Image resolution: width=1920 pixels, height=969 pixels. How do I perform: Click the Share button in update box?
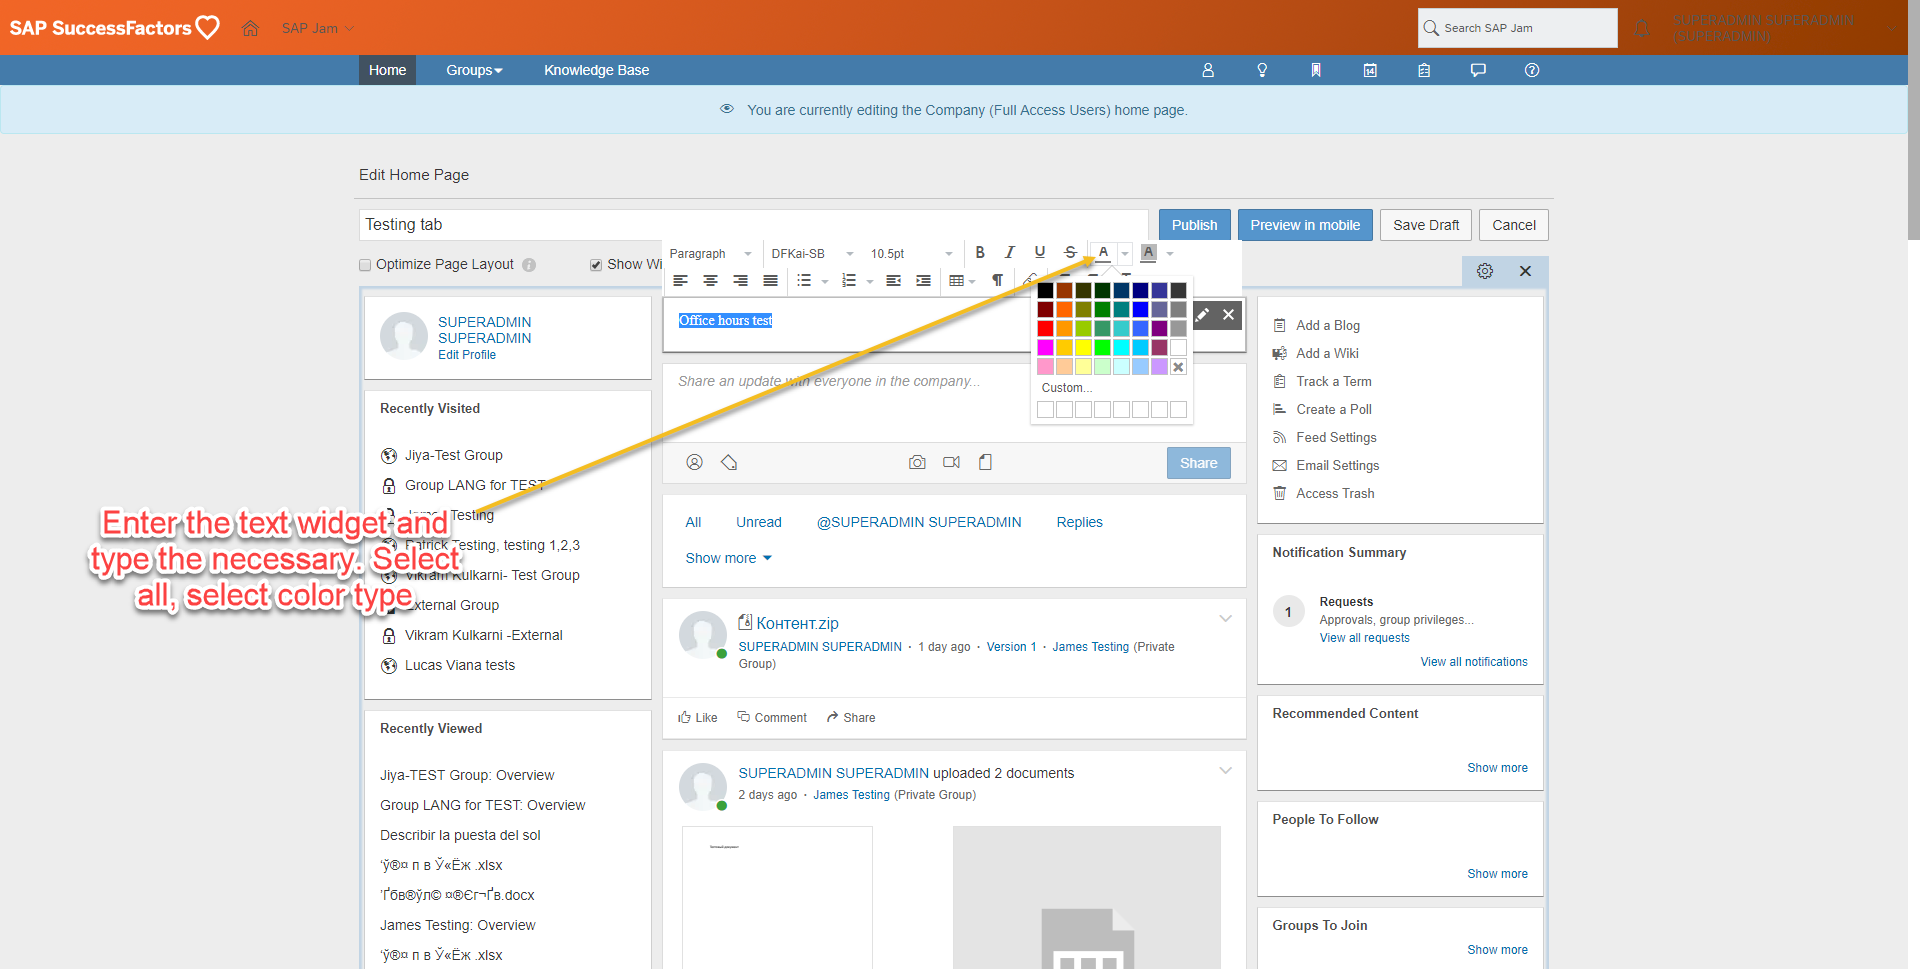pyautogui.click(x=1199, y=463)
